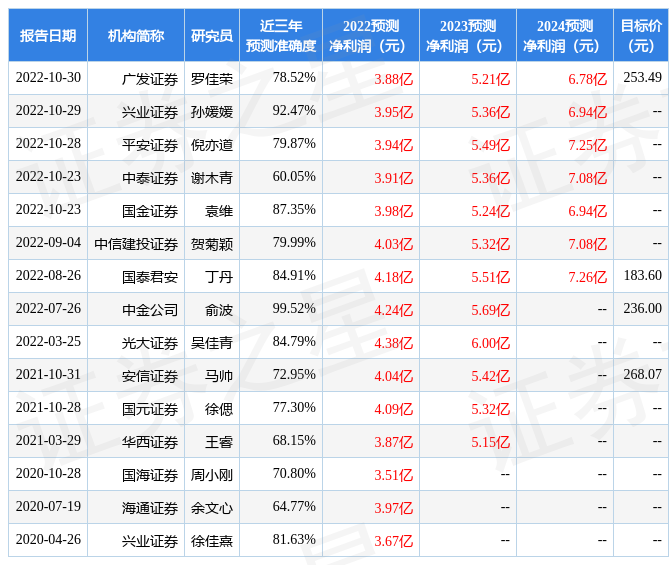Click analyst name 俞波
Viewport: 669px width, 565px height.
point(219,310)
